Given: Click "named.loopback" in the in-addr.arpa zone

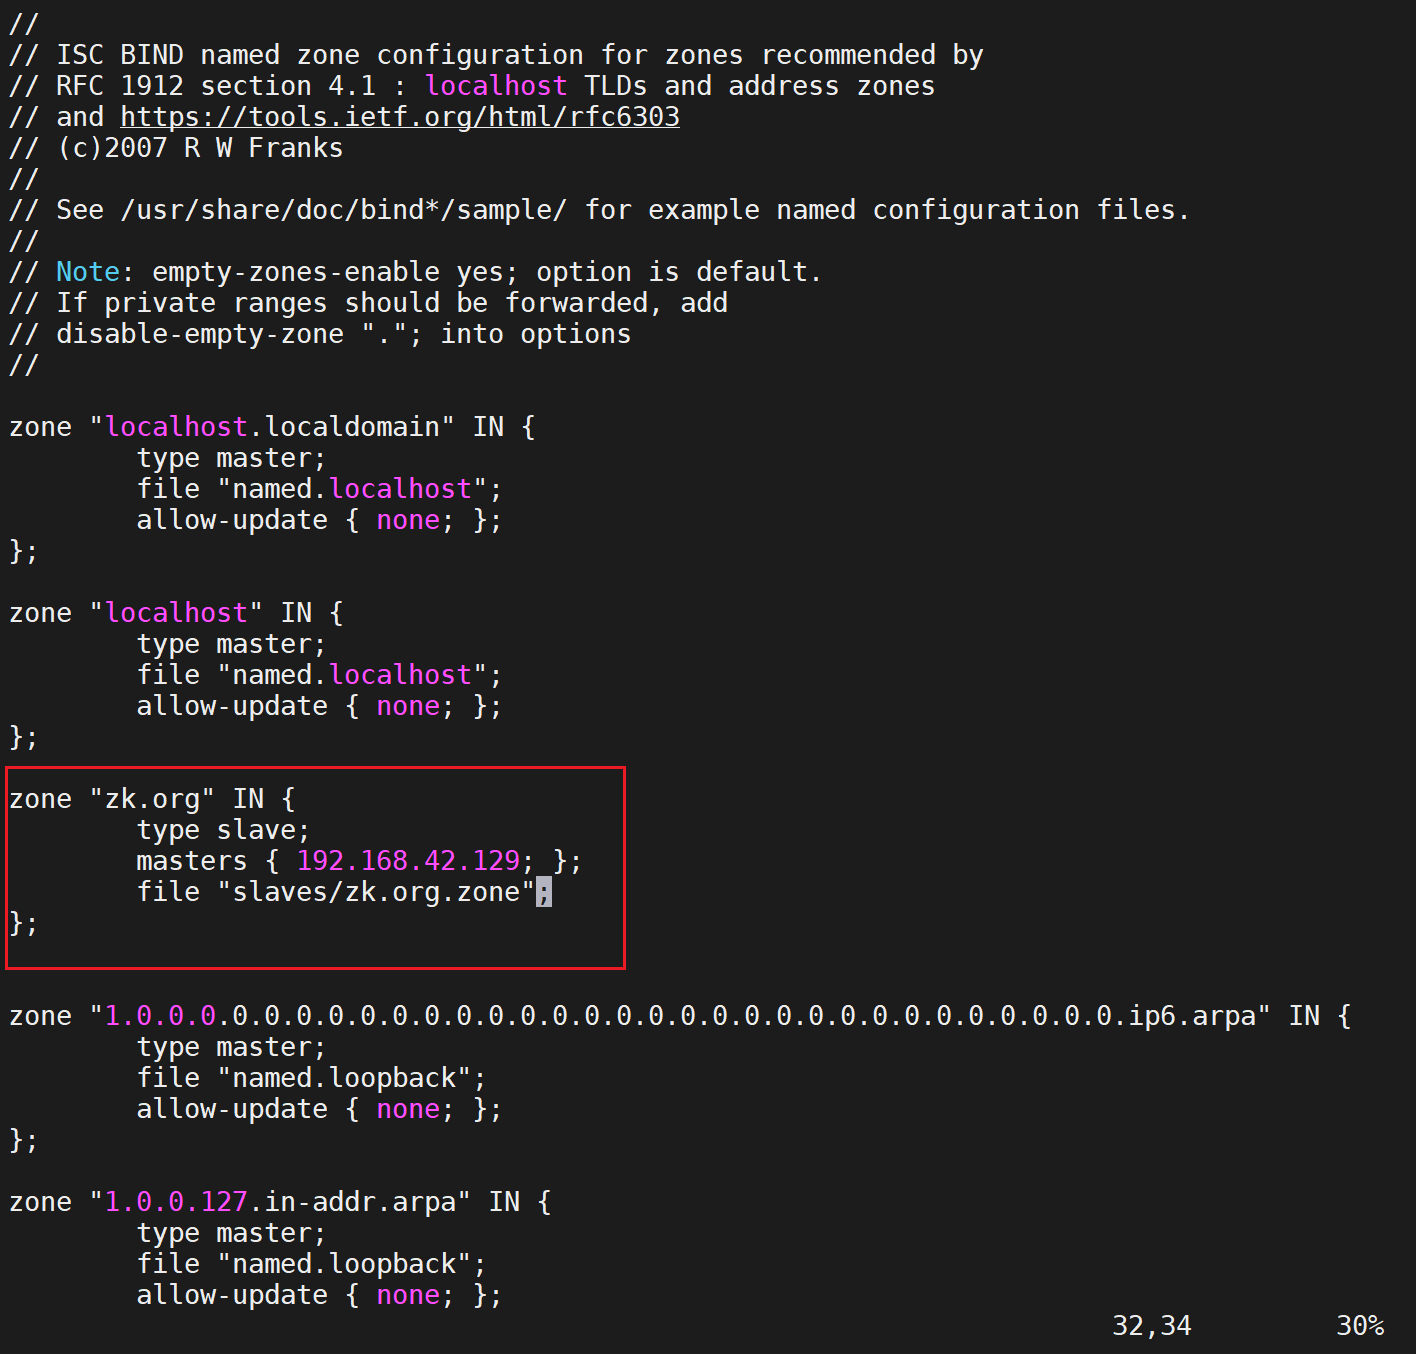Looking at the screenshot, I should [344, 1264].
